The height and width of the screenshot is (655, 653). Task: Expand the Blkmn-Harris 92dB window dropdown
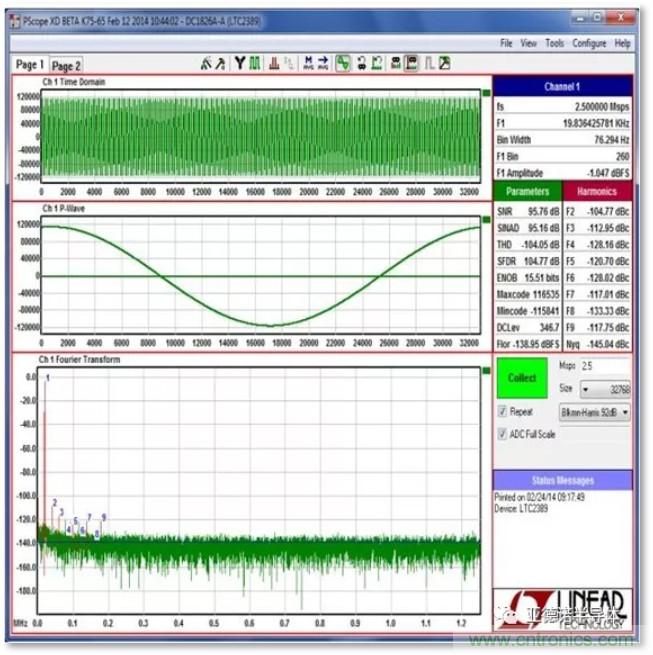(598, 412)
